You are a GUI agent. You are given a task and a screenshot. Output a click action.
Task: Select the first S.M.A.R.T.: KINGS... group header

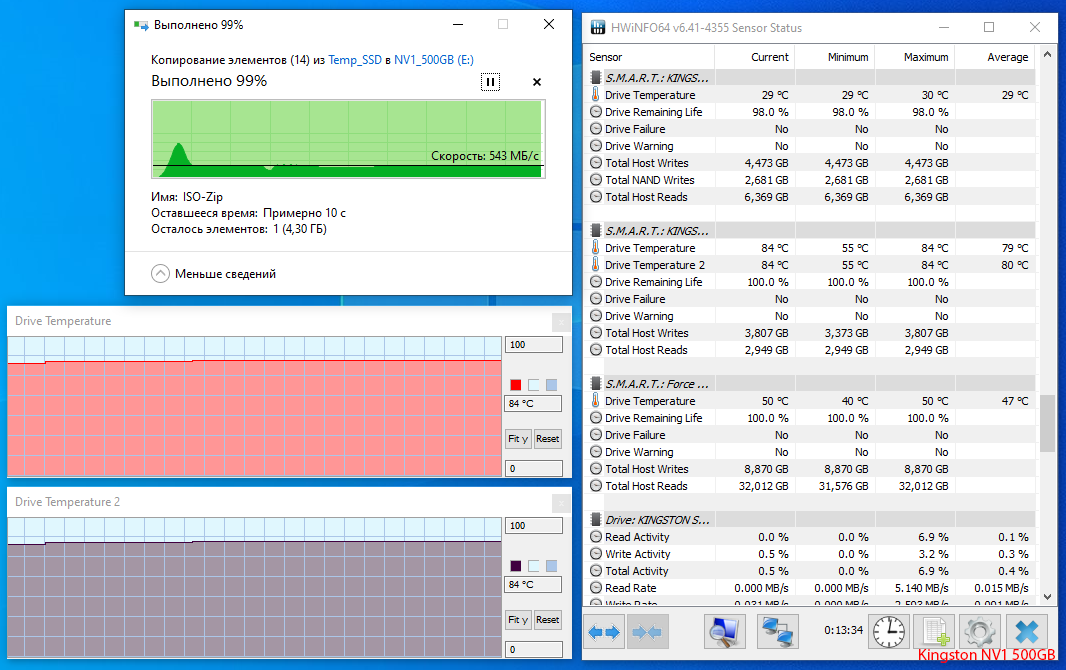pyautogui.click(x=810, y=78)
